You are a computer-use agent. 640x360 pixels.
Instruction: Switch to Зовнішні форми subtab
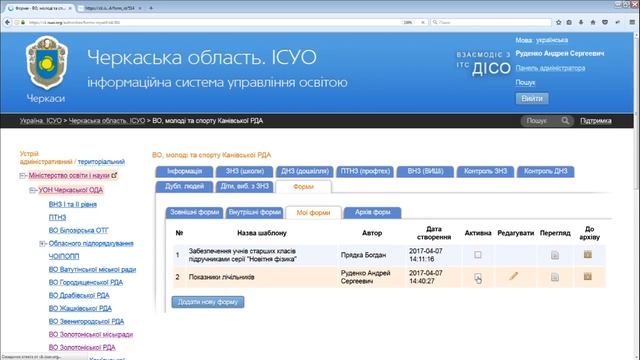click(x=195, y=212)
